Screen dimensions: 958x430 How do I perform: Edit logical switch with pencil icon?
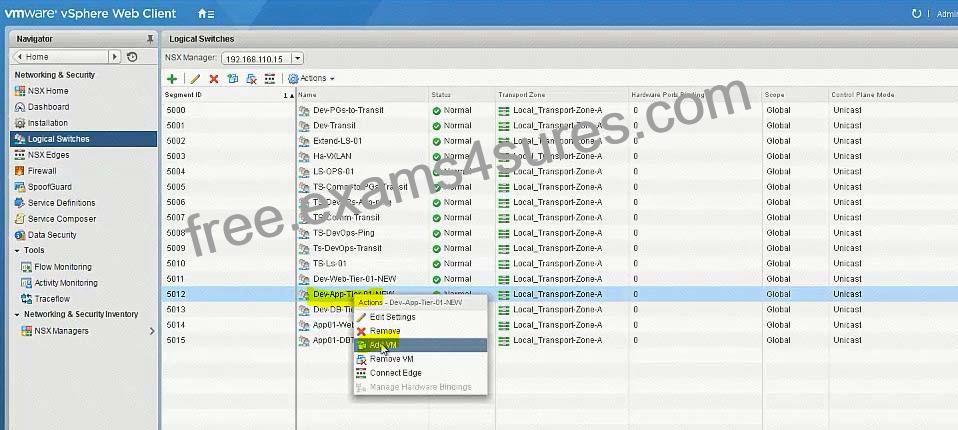pyautogui.click(x=195, y=79)
